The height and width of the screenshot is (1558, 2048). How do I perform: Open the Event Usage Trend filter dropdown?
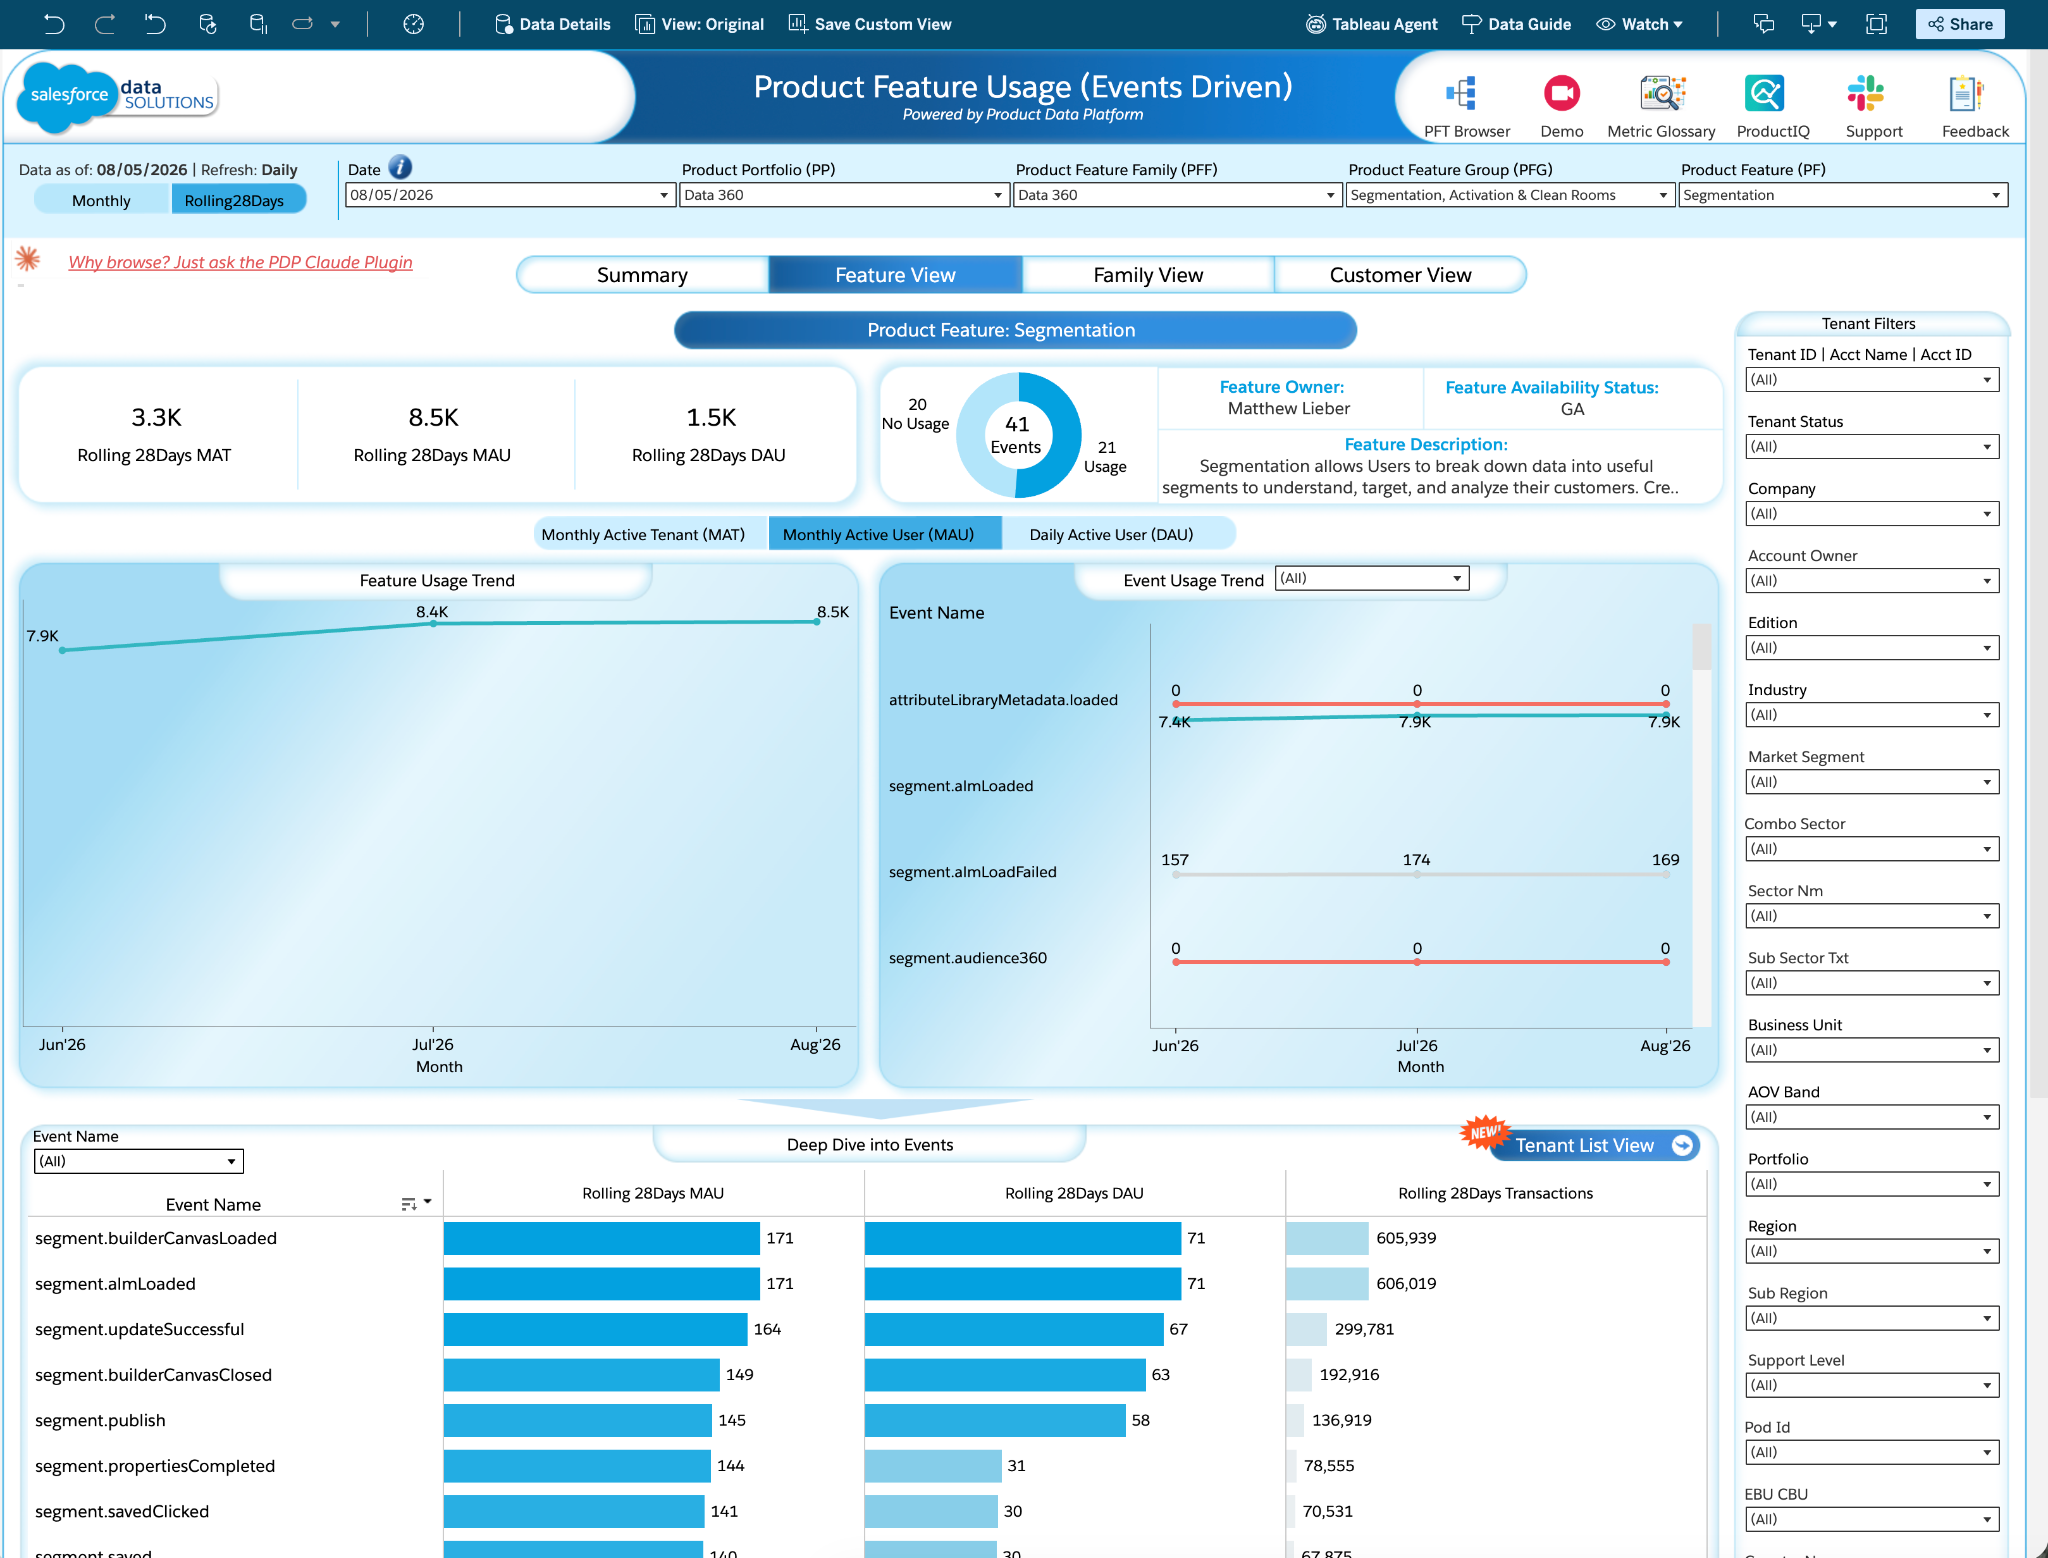pos(1372,578)
